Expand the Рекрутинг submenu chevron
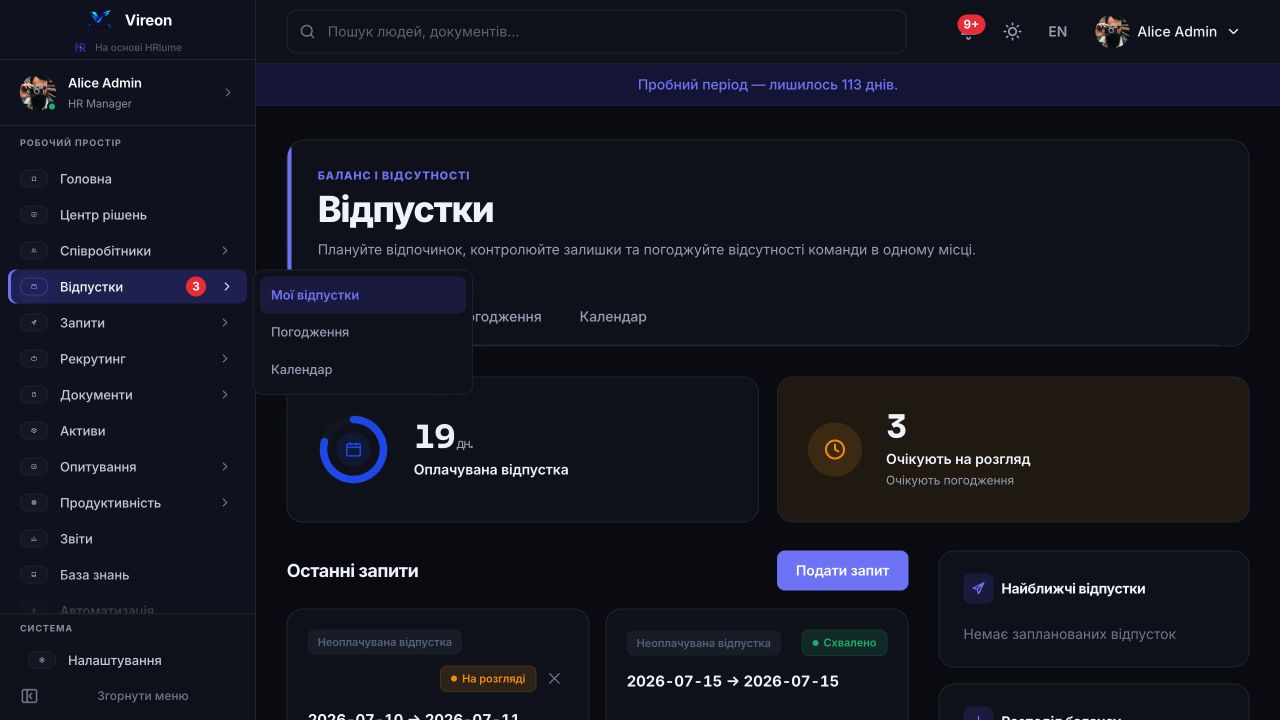Image resolution: width=1280 pixels, height=720 pixels. pyautogui.click(x=225, y=359)
